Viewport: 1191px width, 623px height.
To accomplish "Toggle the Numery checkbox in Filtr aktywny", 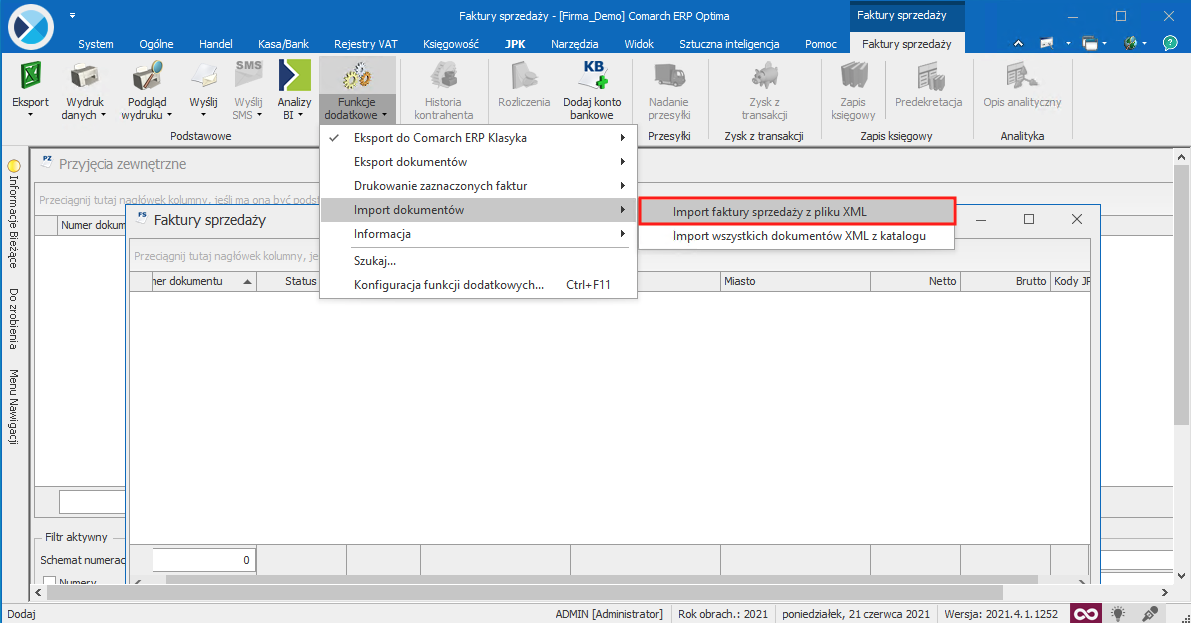I will point(48,580).
